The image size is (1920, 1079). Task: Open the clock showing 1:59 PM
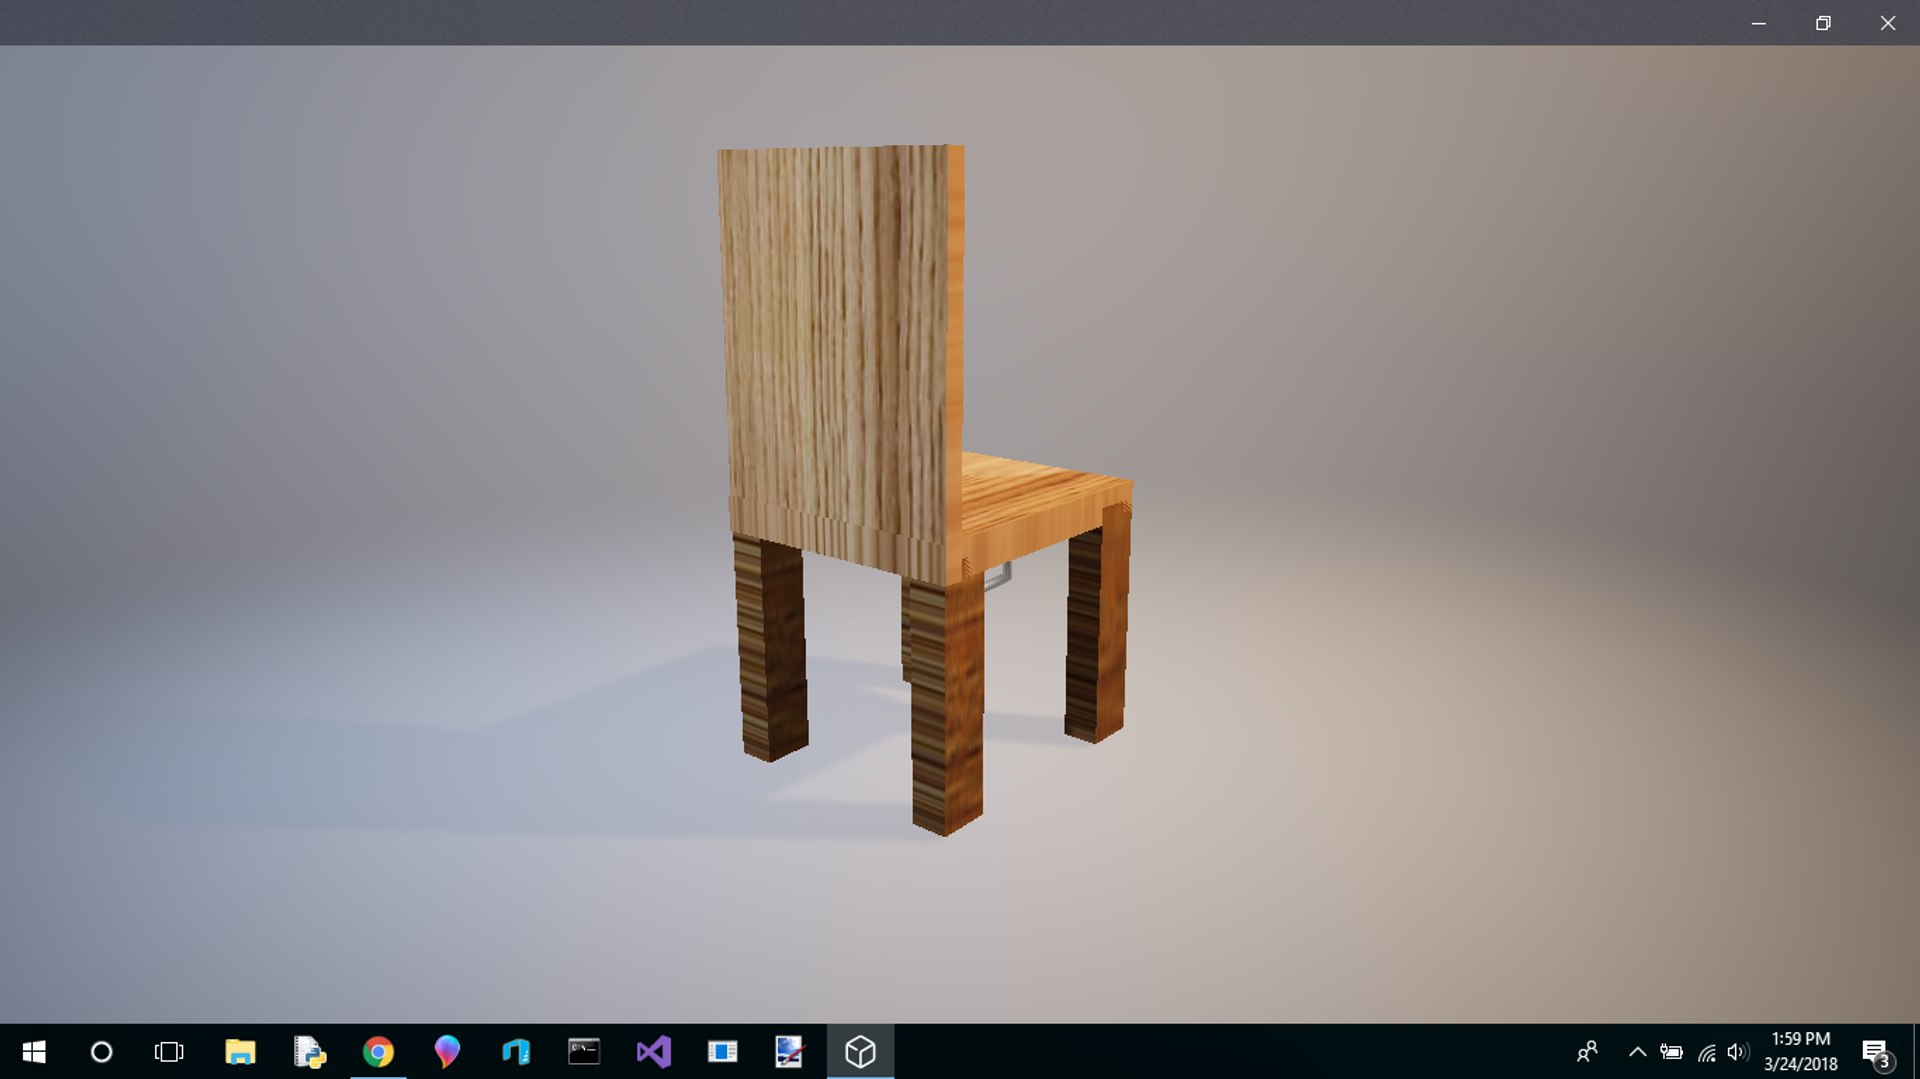pos(1800,1052)
